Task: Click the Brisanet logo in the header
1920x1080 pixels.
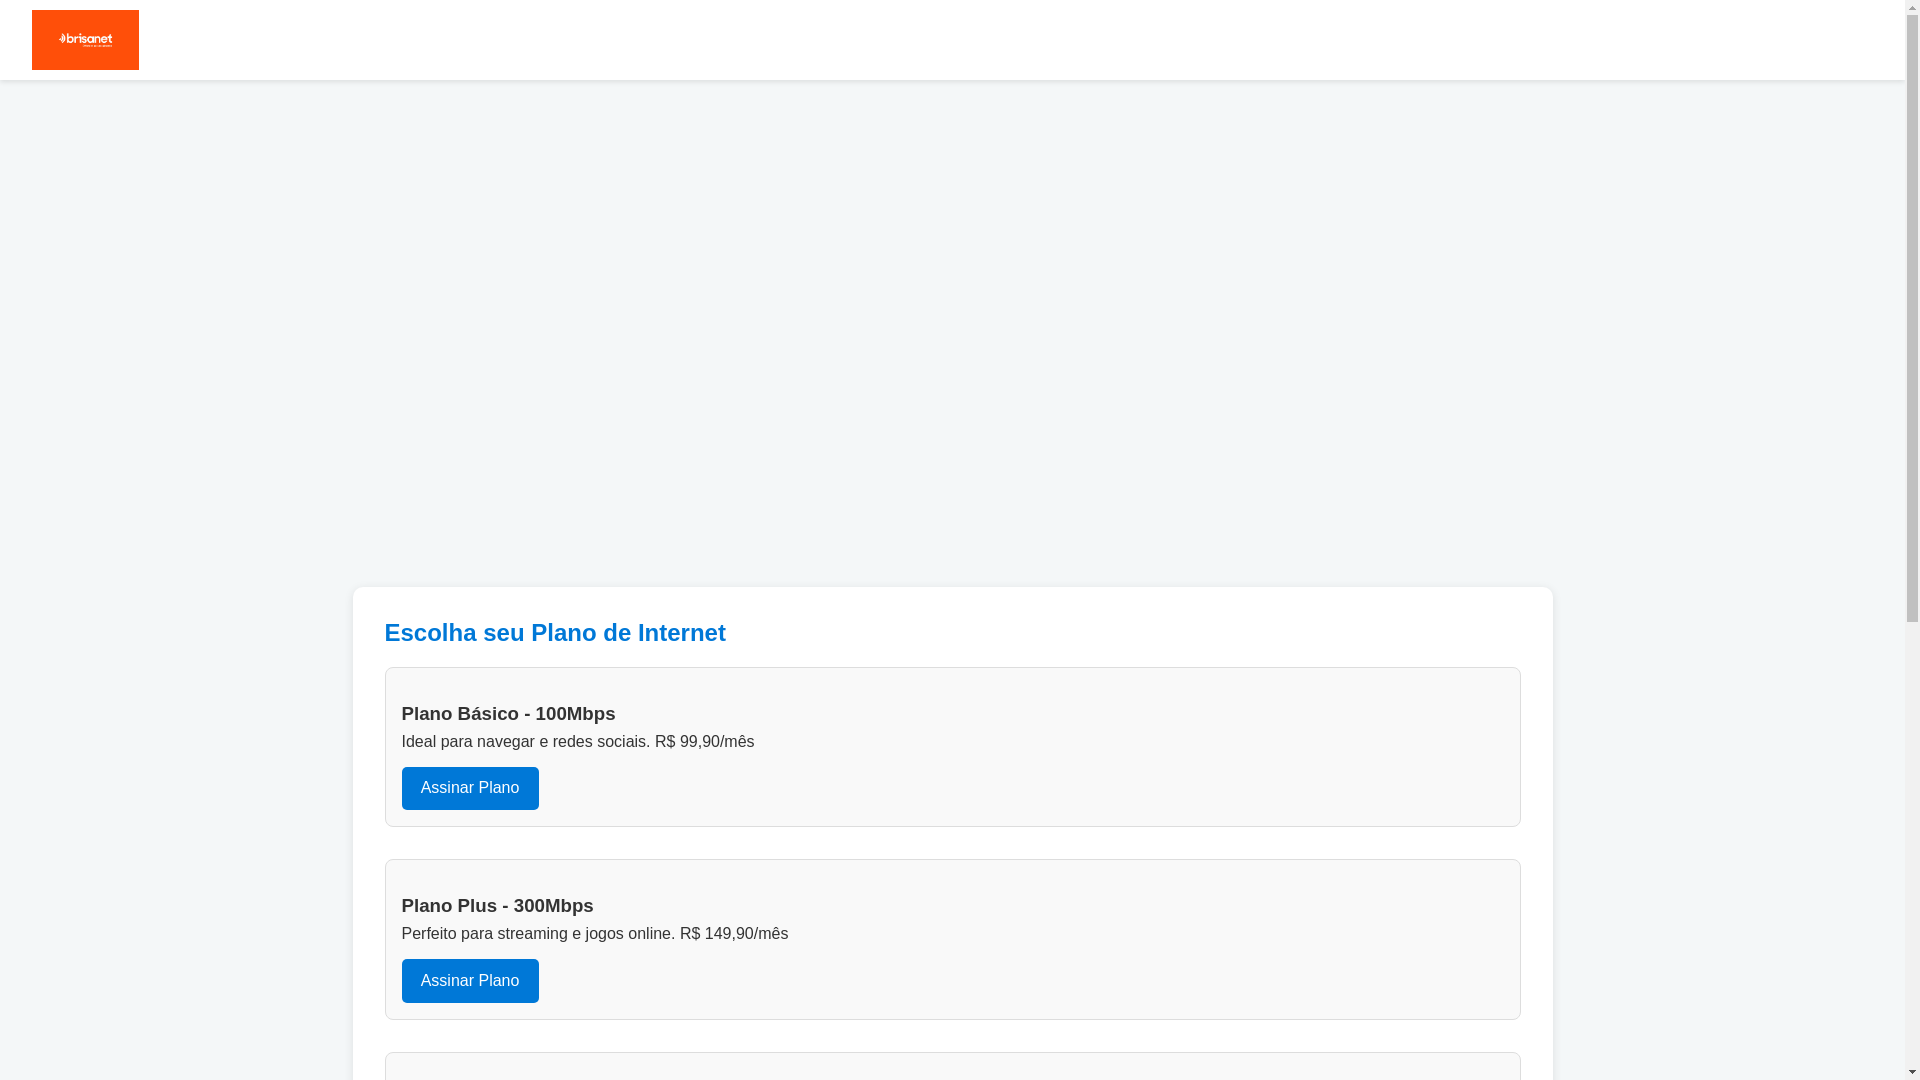Action: coord(85,40)
